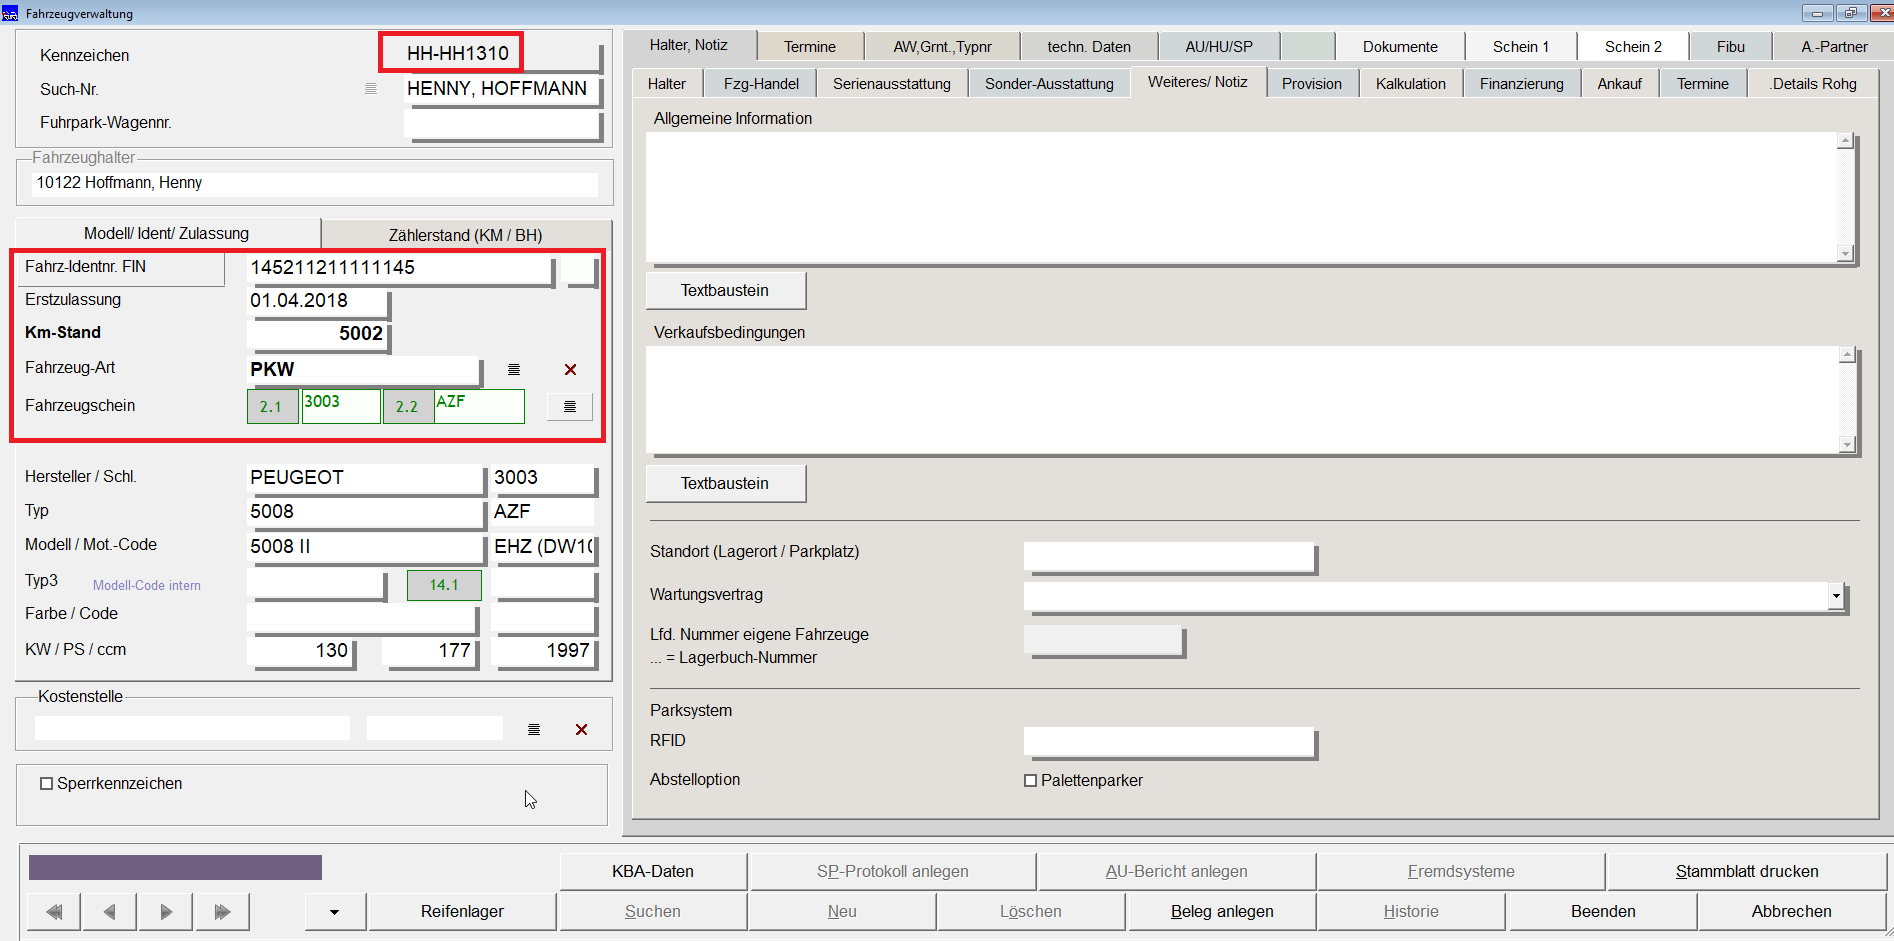Click Stammblatt drucken button
1894x941 pixels.
tap(1747, 872)
